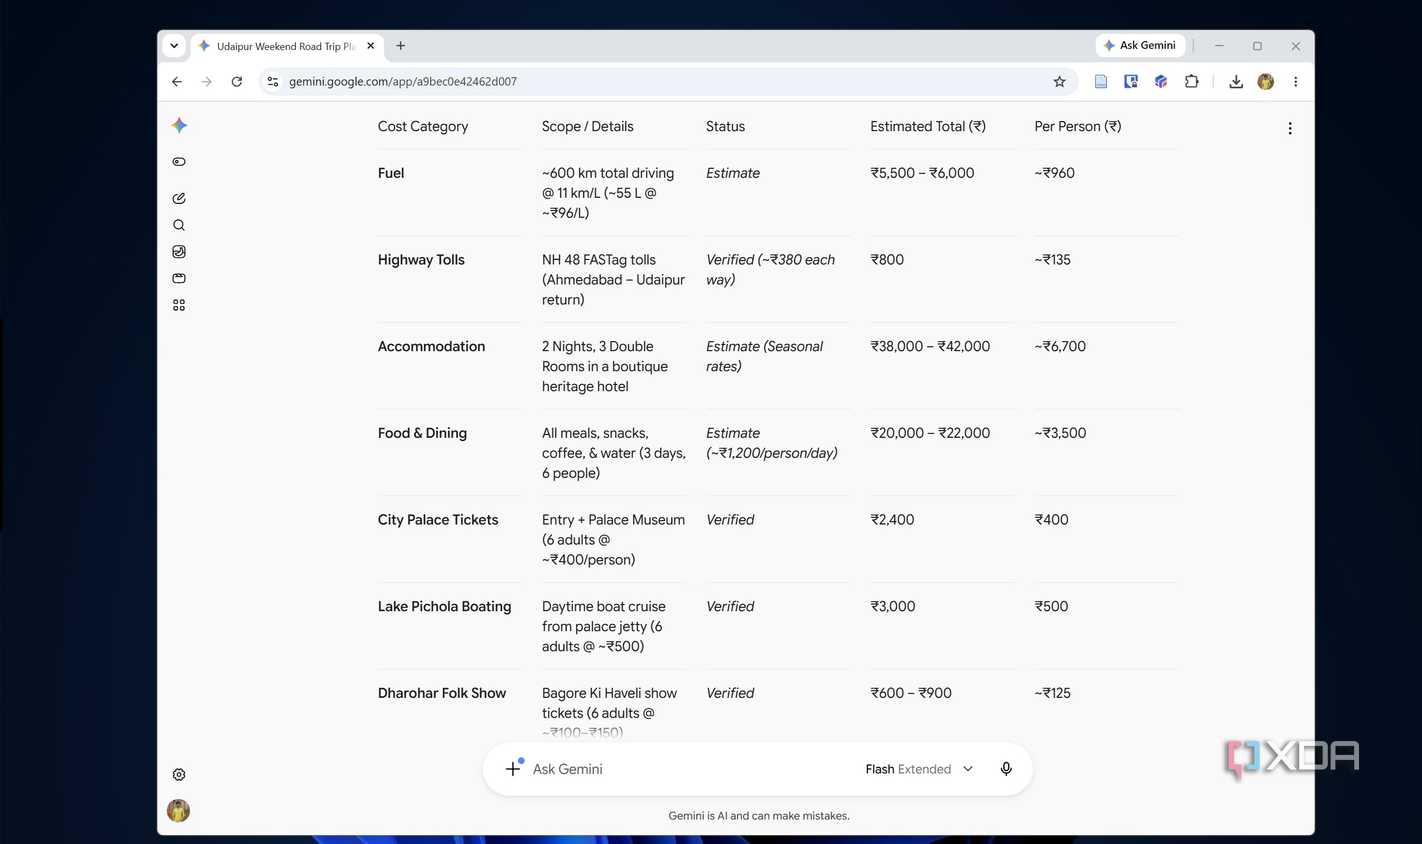Click the Estimated Total (₹) header
The image size is (1422, 844).
tap(928, 127)
